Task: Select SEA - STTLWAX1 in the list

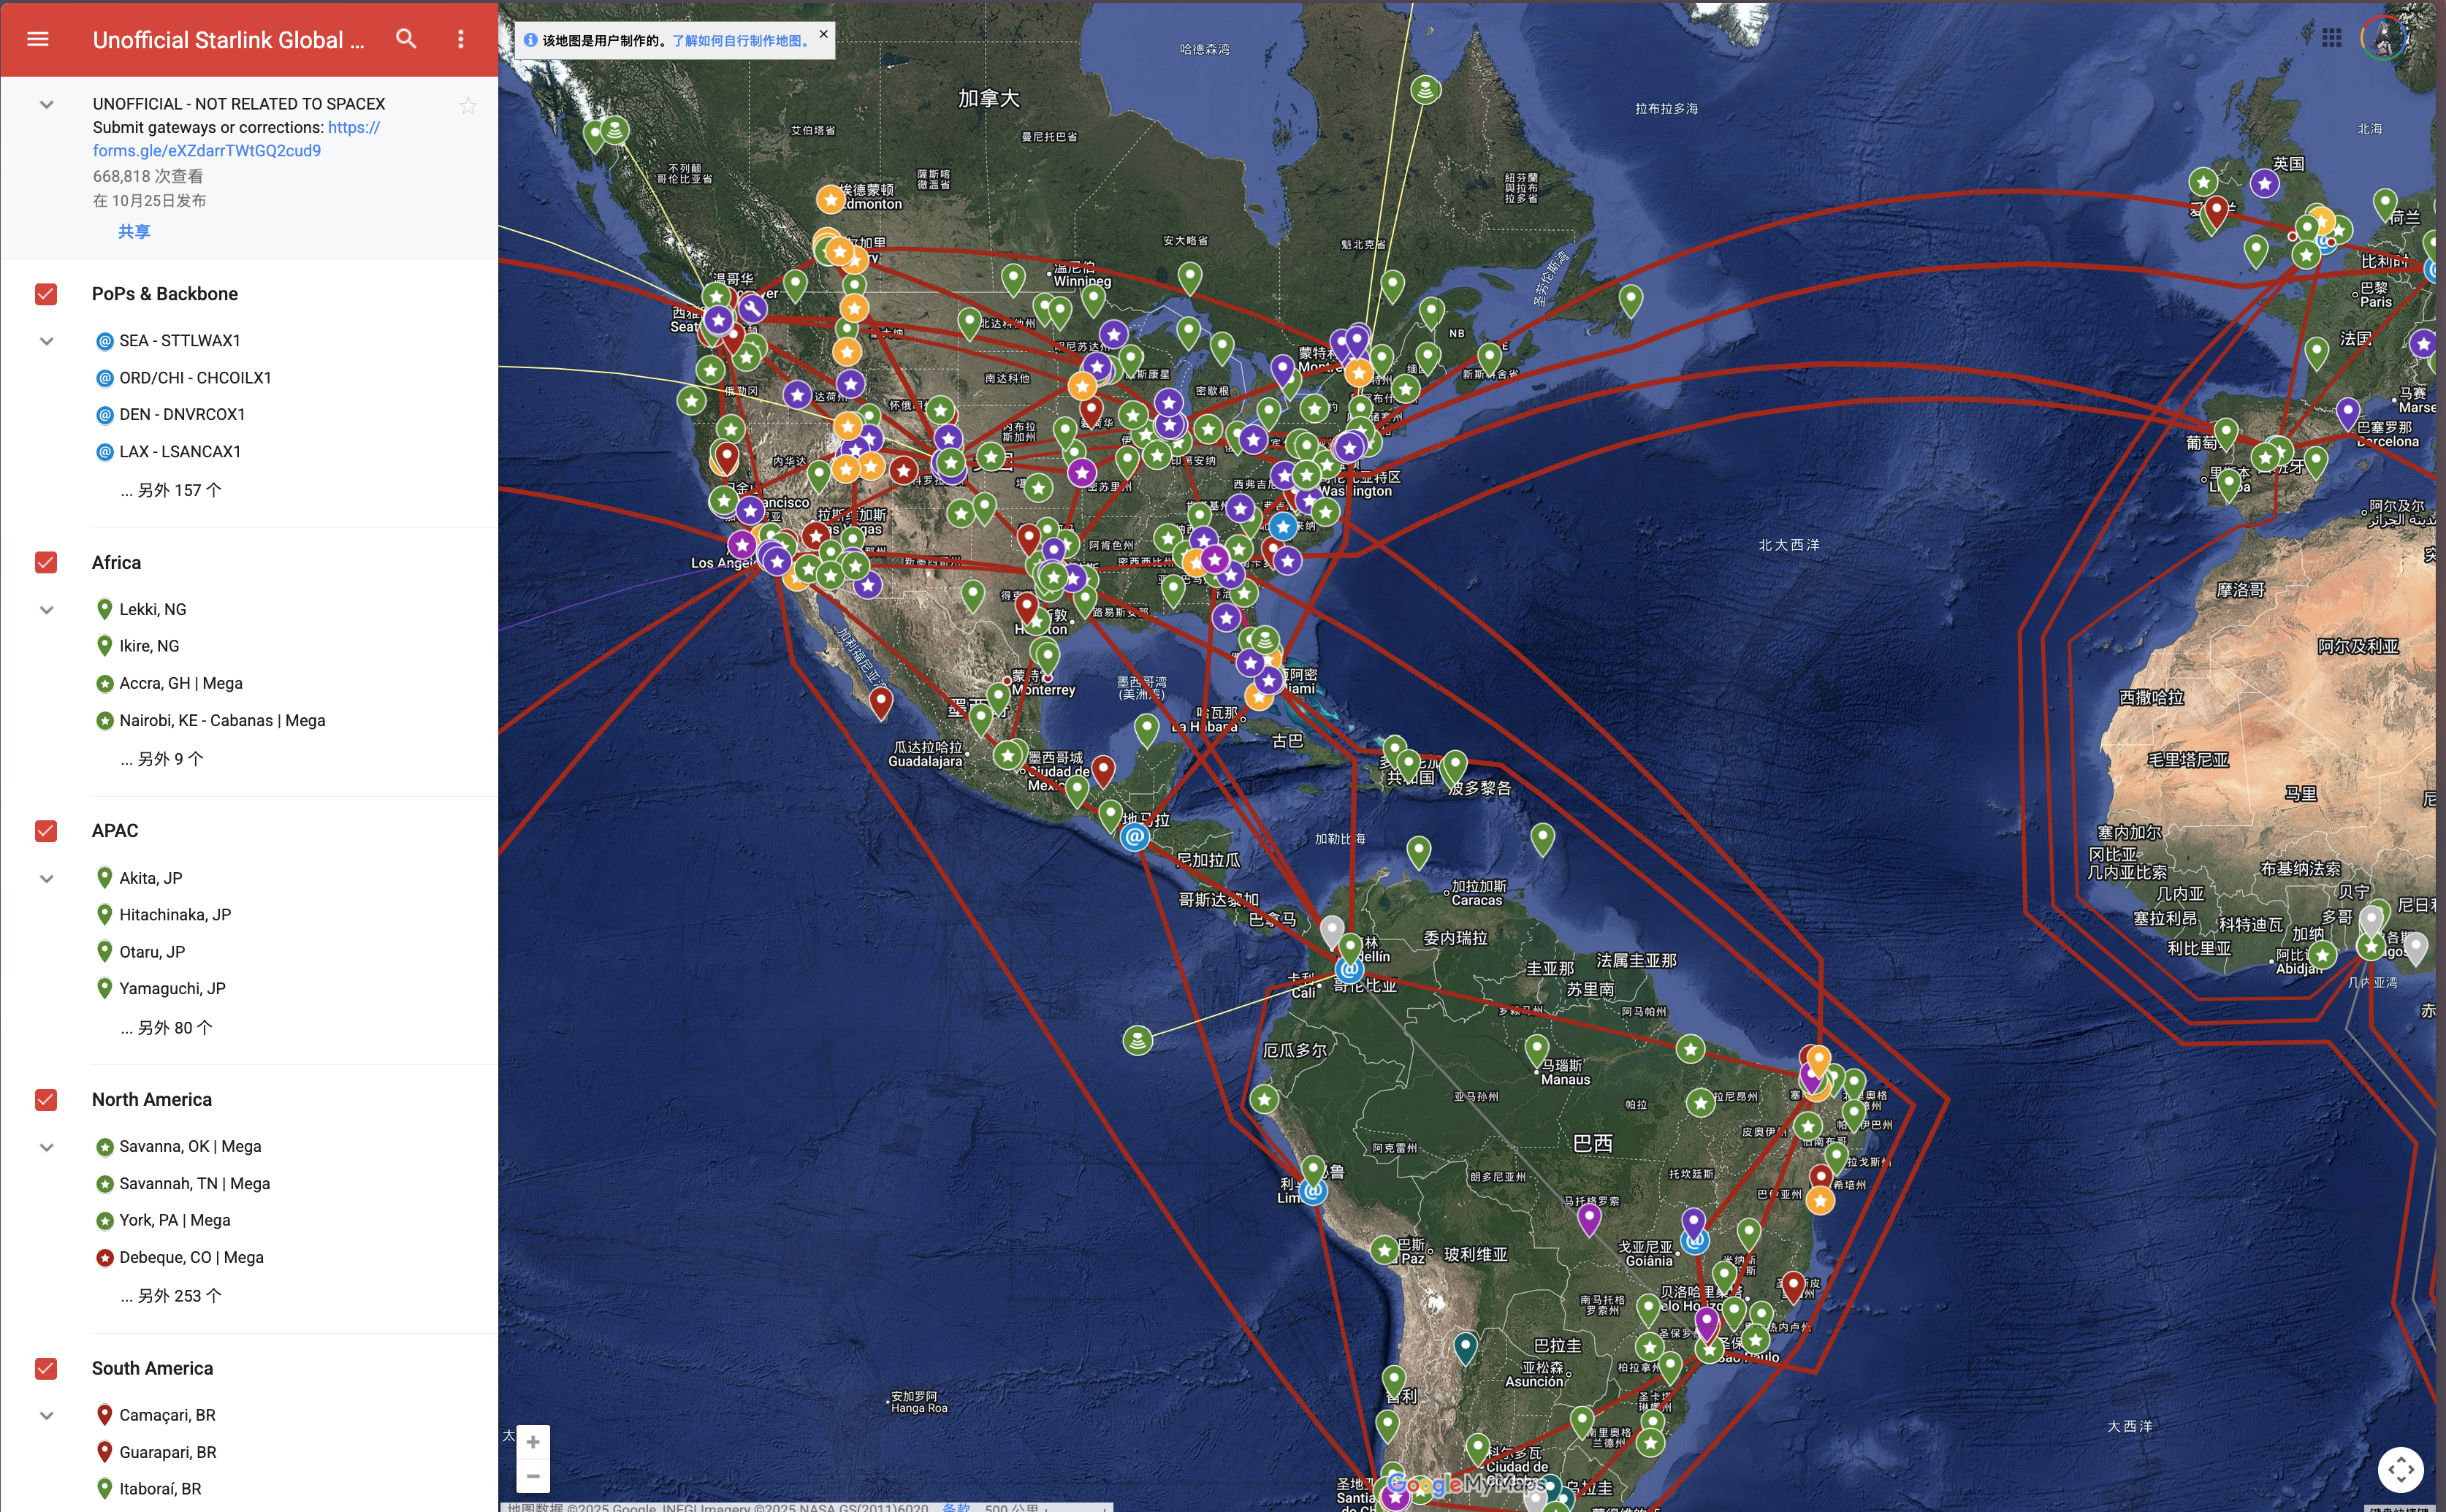Action: coord(180,341)
